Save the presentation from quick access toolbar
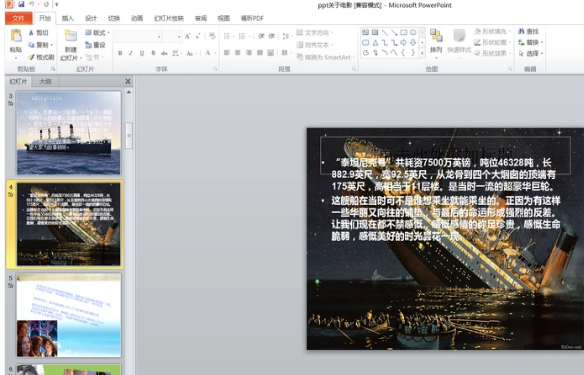The width and height of the screenshot is (584, 375). pos(21,4)
